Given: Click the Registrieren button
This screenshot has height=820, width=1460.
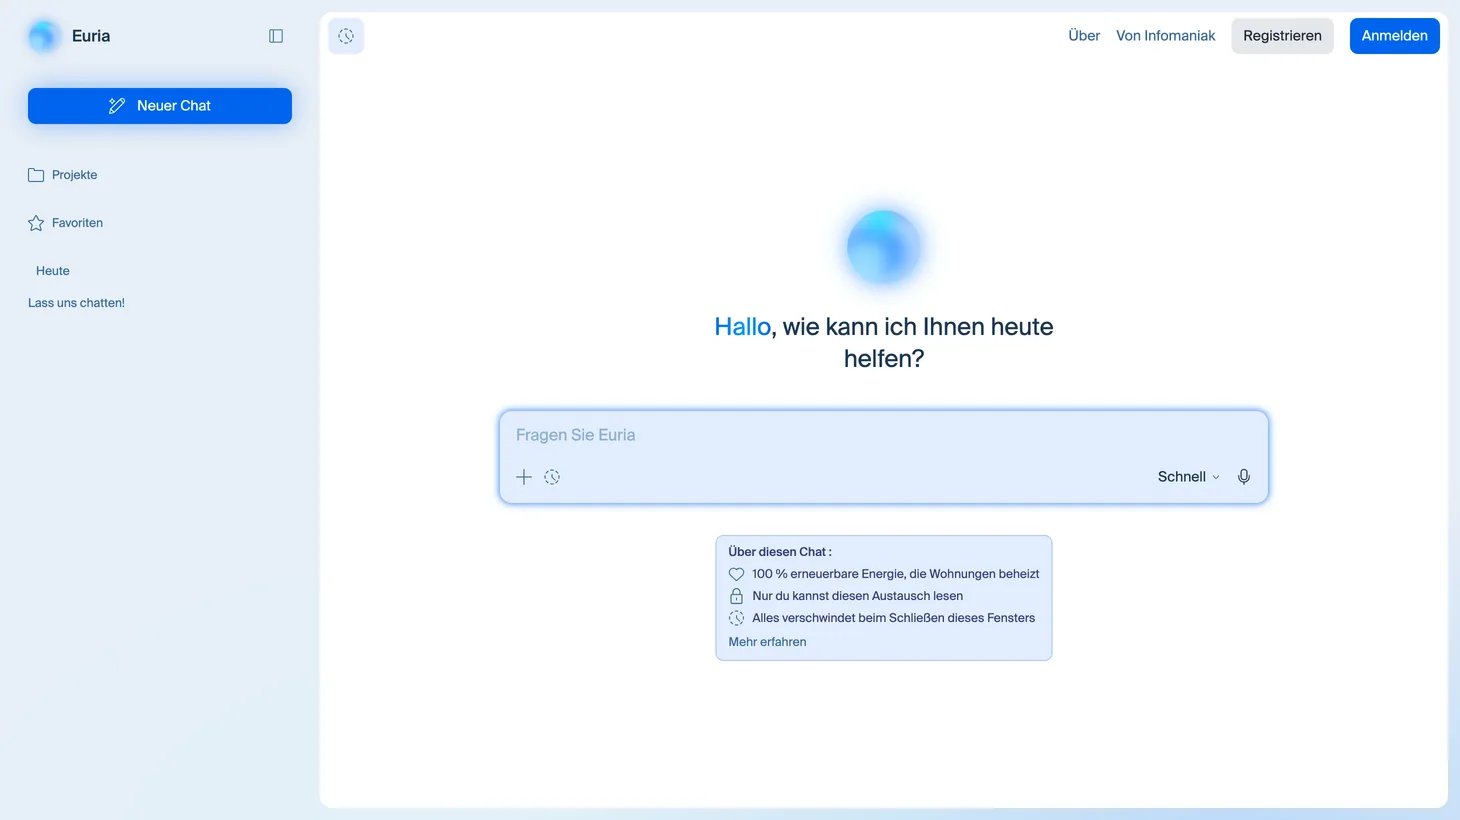Looking at the screenshot, I should [x=1282, y=36].
